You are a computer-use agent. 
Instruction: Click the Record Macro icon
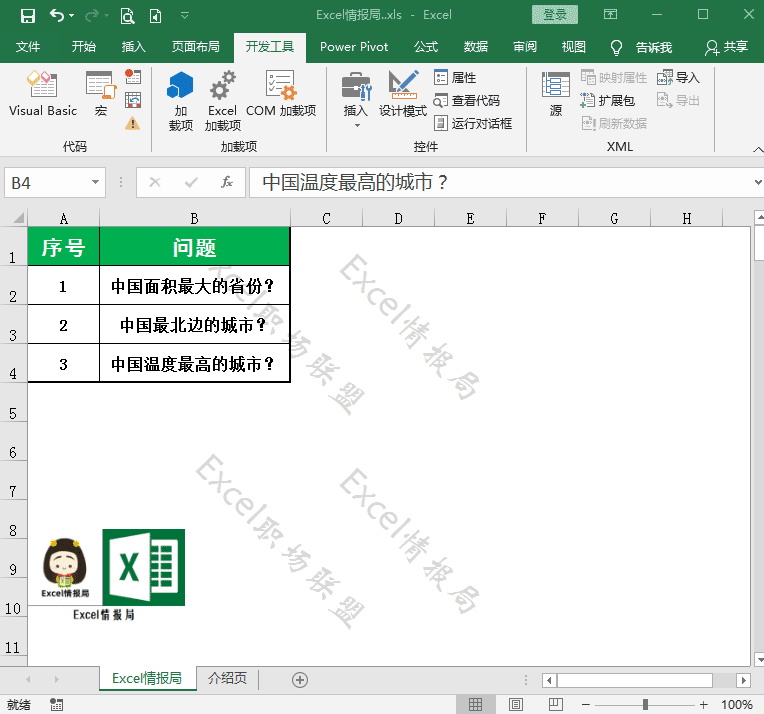(133, 77)
